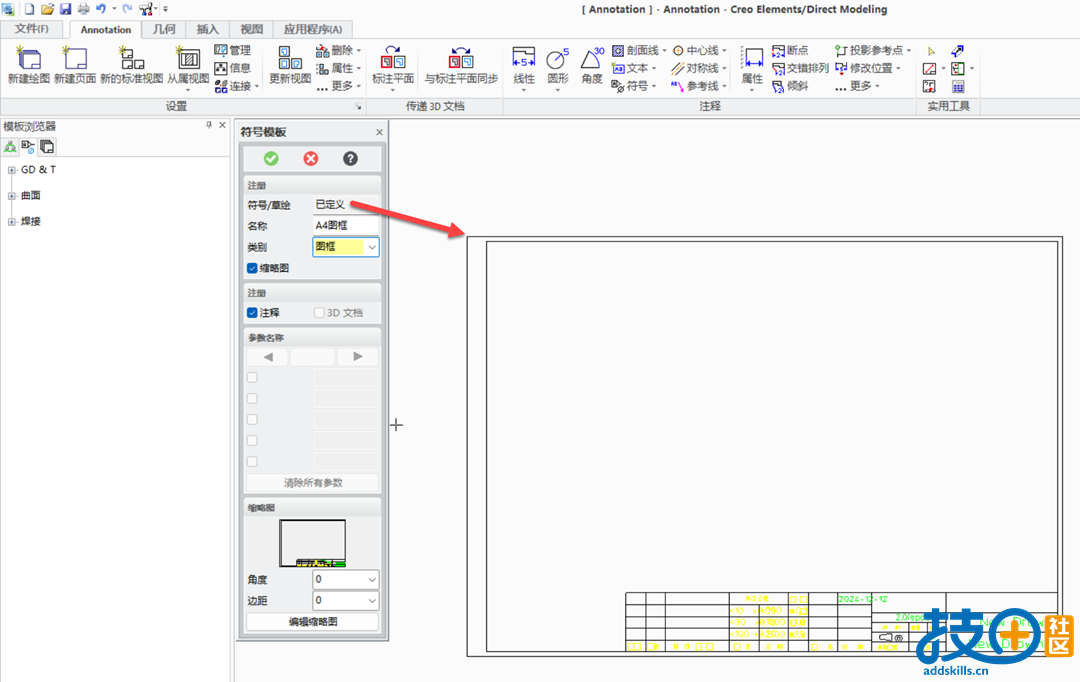The height and width of the screenshot is (682, 1080).
Task: Click the save icon in quick access toolbar
Action: pyautogui.click(x=65, y=9)
